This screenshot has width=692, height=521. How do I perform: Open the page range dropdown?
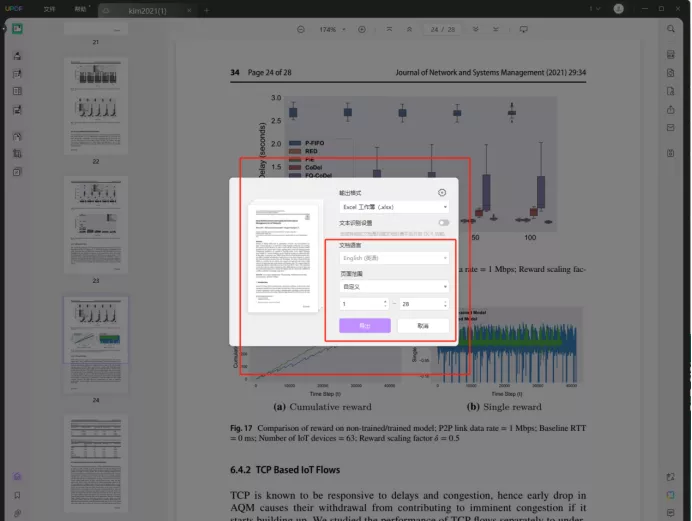coord(394,287)
